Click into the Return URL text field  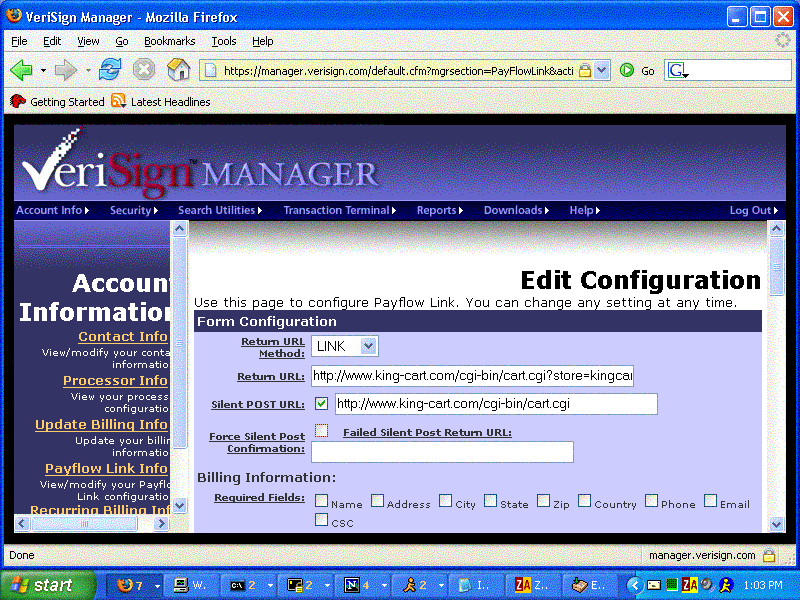[x=472, y=376]
